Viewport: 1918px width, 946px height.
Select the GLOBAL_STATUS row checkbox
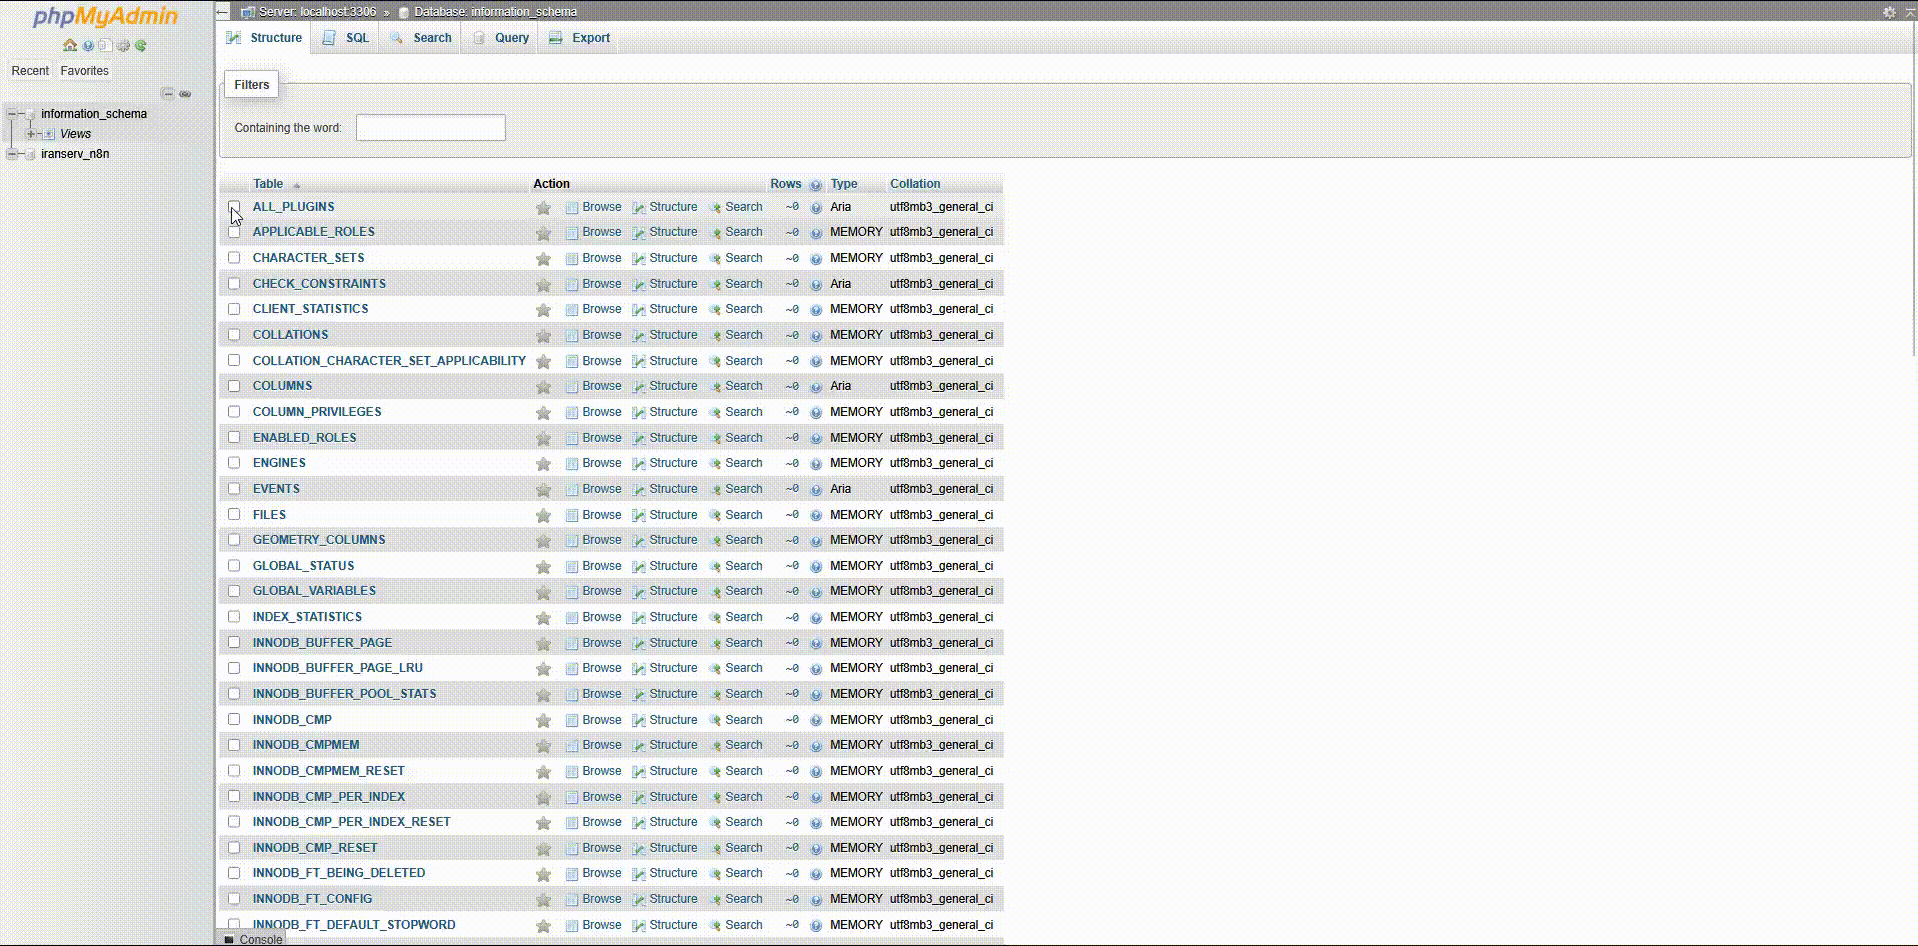click(x=234, y=566)
